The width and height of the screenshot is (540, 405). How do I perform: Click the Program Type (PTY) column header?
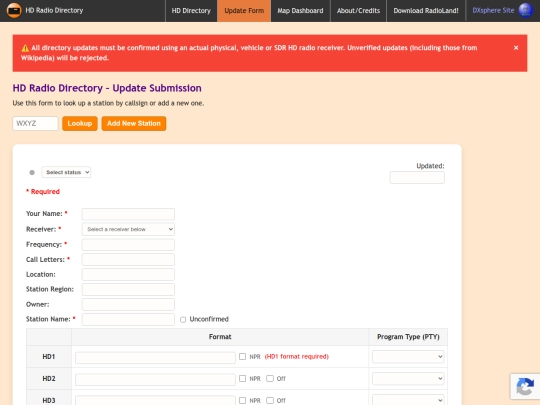point(408,337)
